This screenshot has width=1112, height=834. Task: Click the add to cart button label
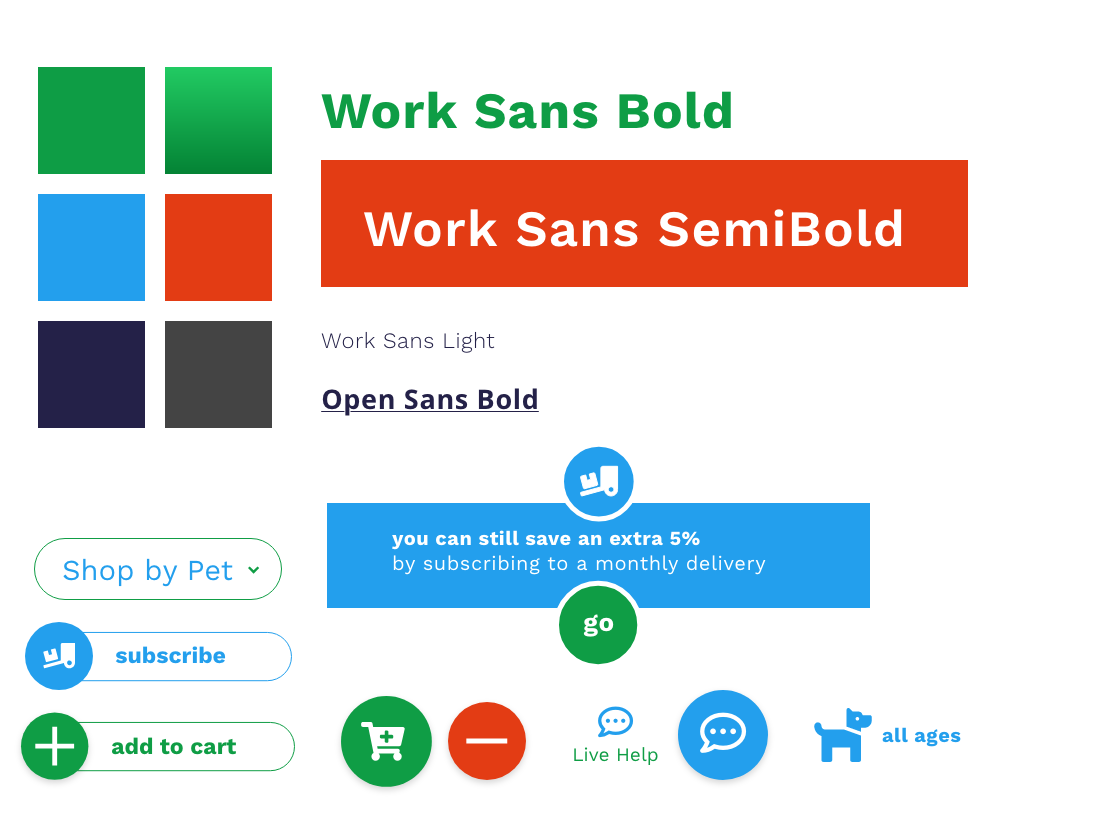click(174, 747)
